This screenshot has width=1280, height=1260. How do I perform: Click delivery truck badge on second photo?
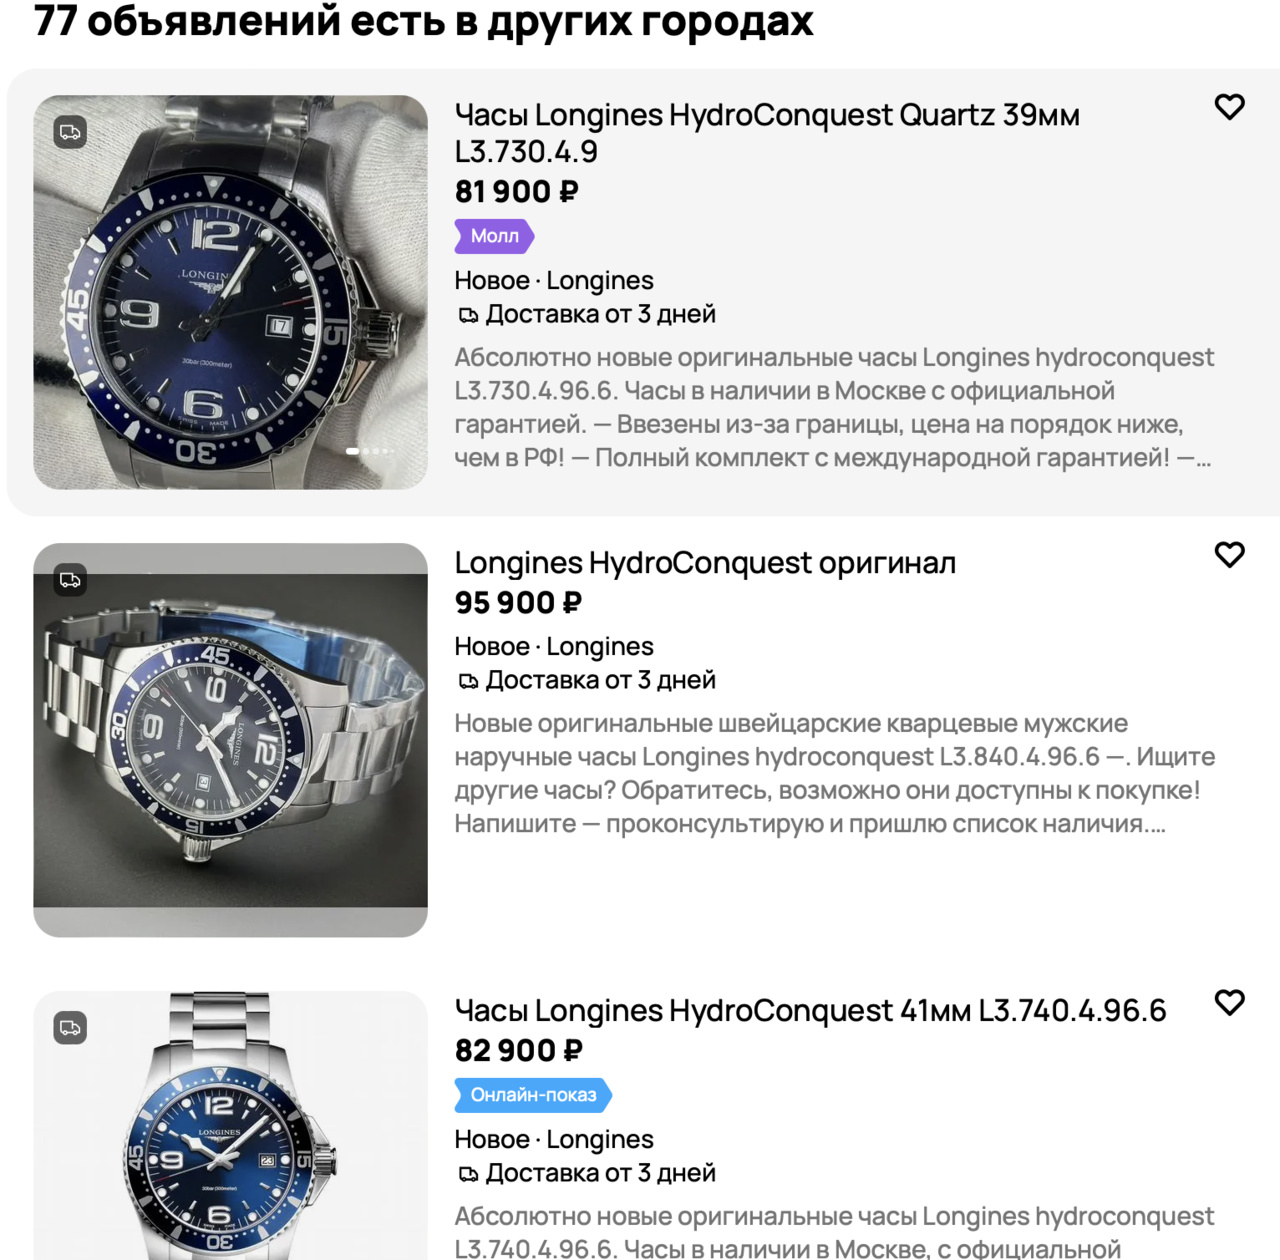pyautogui.click(x=70, y=580)
